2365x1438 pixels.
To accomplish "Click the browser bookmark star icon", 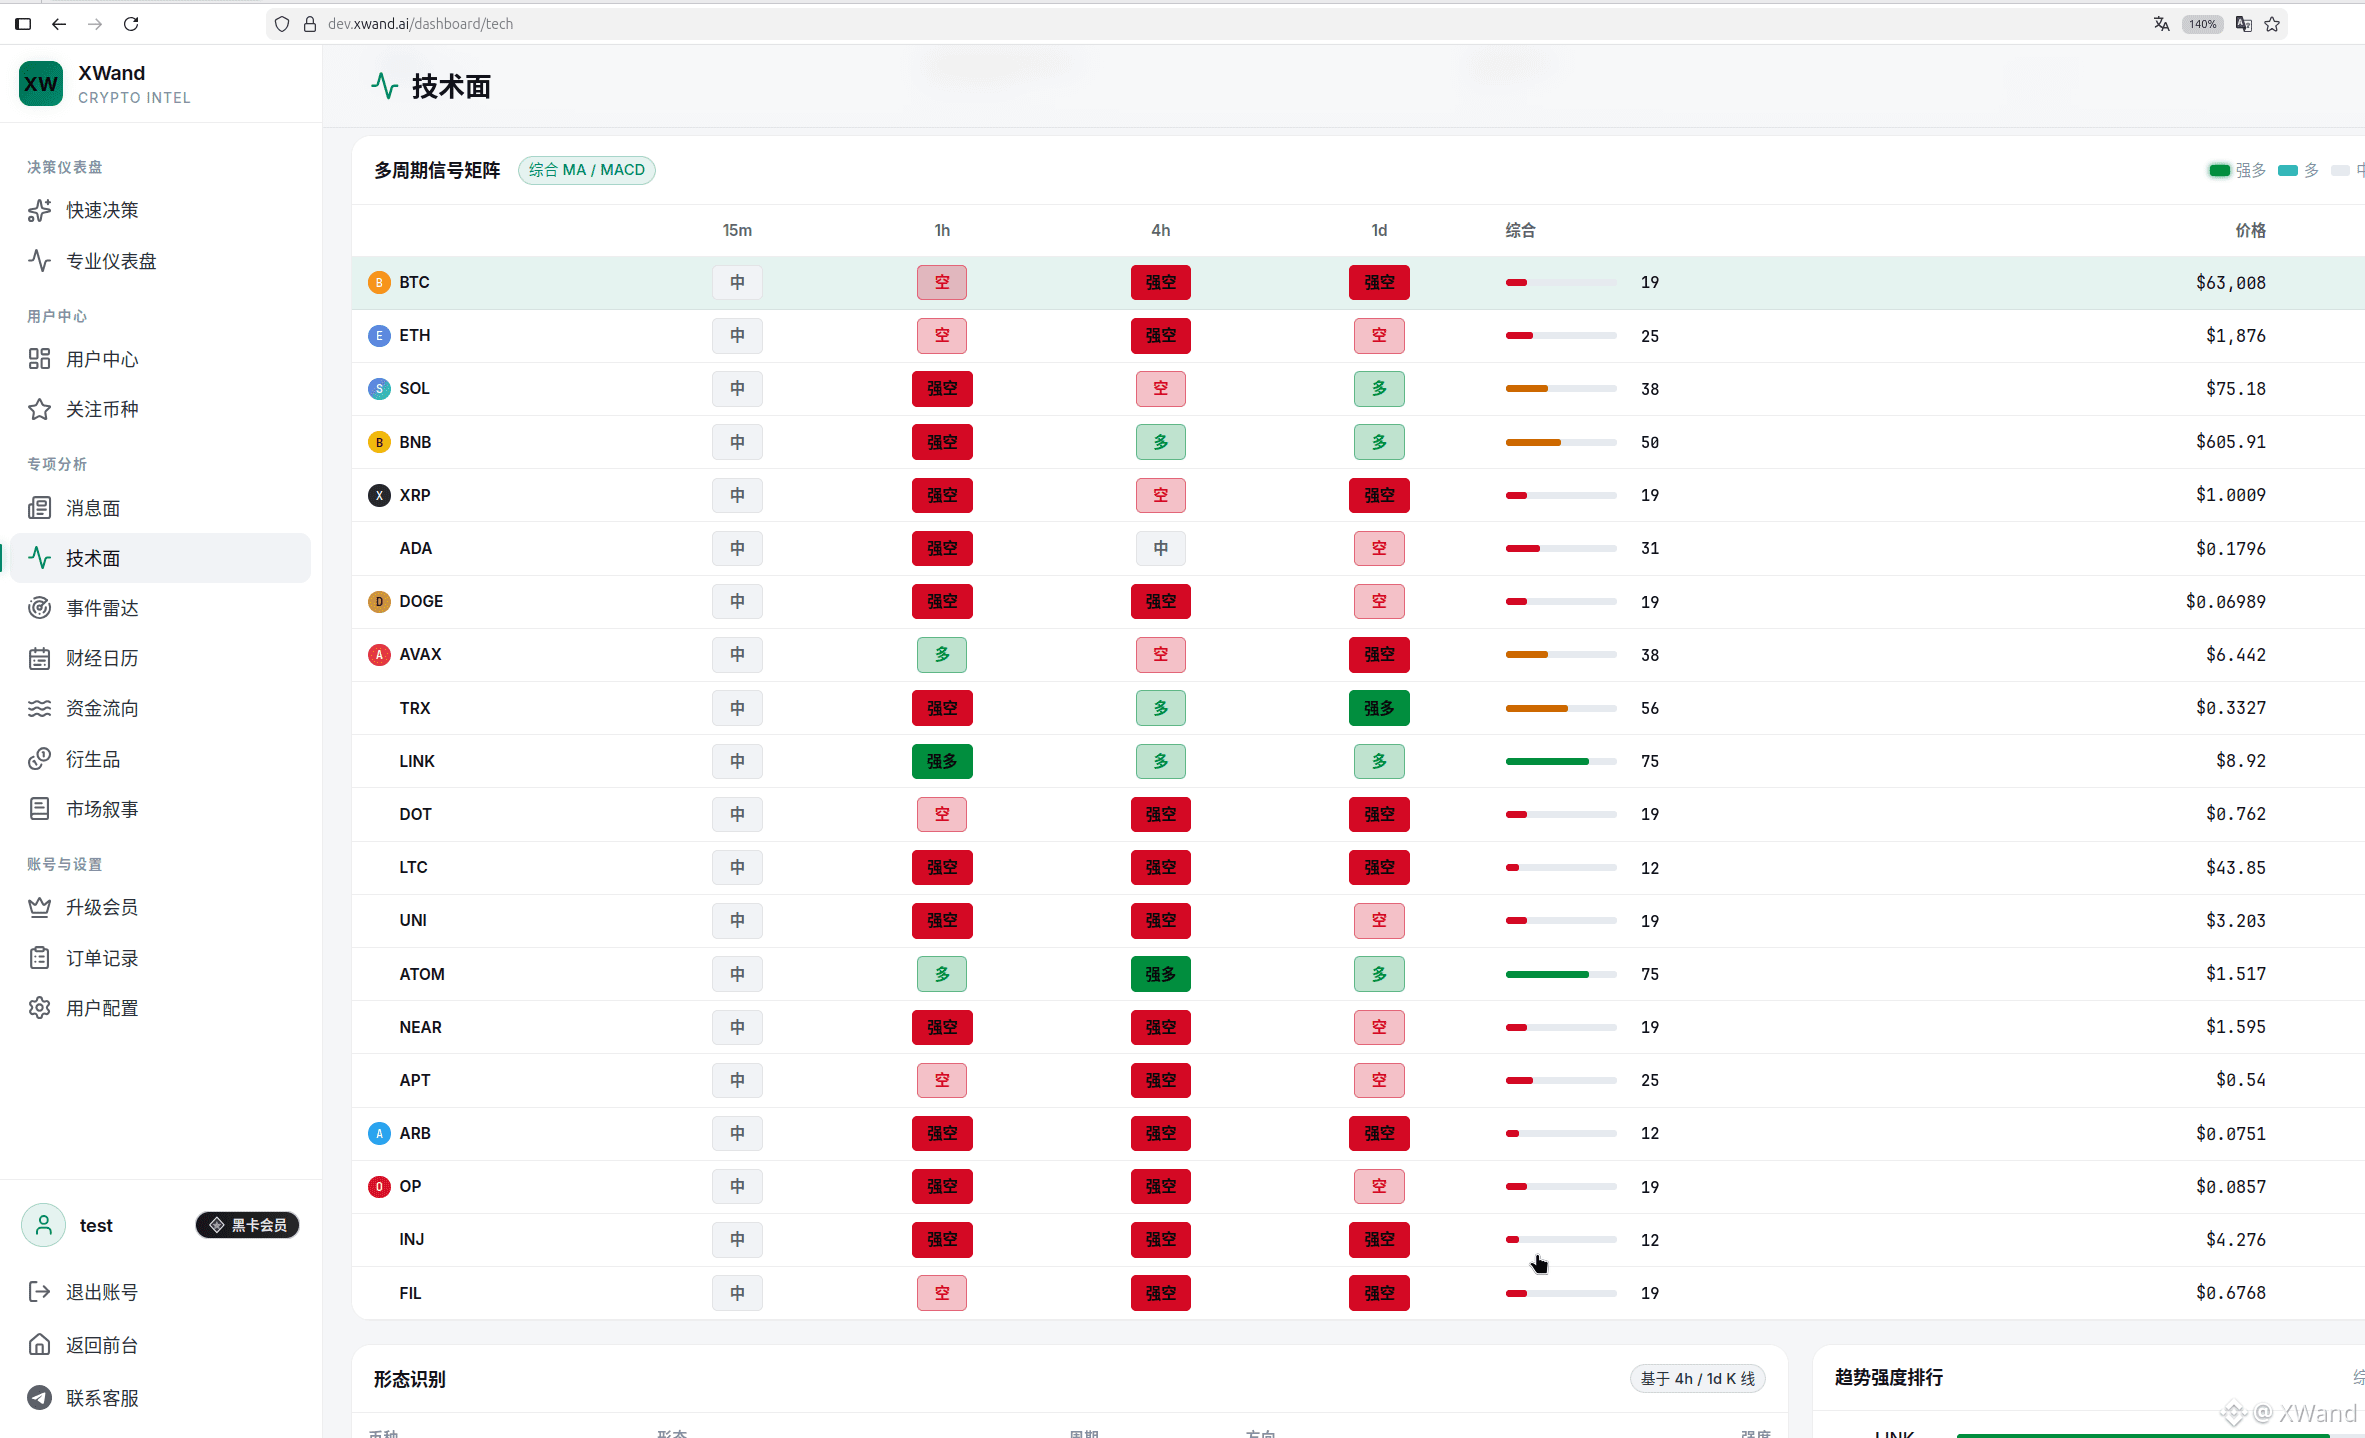I will click(x=2273, y=24).
